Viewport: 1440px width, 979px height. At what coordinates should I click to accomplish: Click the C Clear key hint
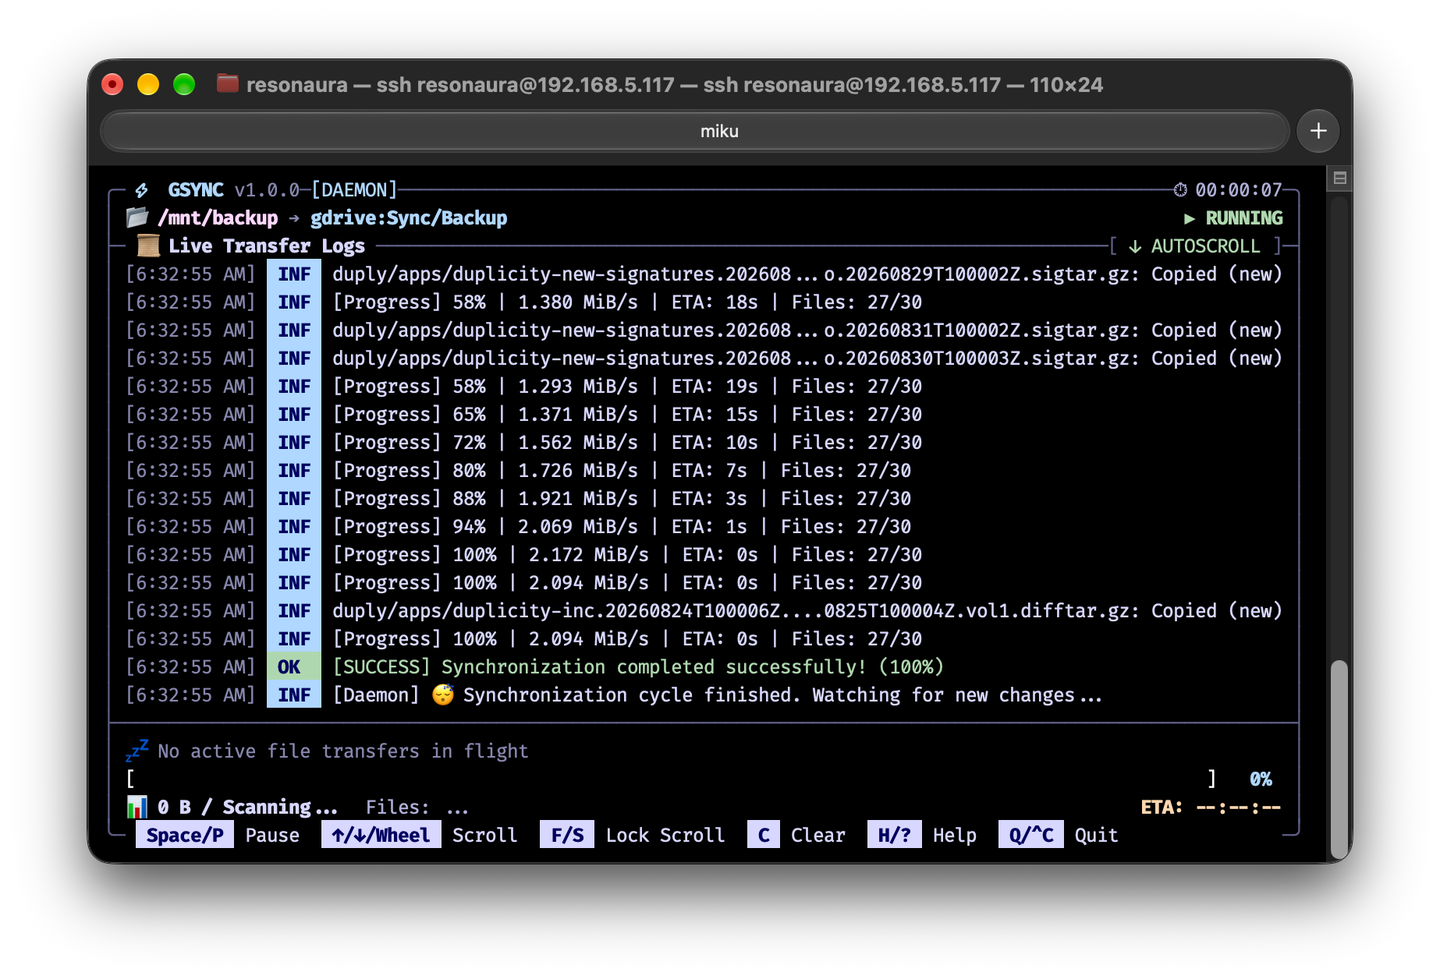[796, 835]
